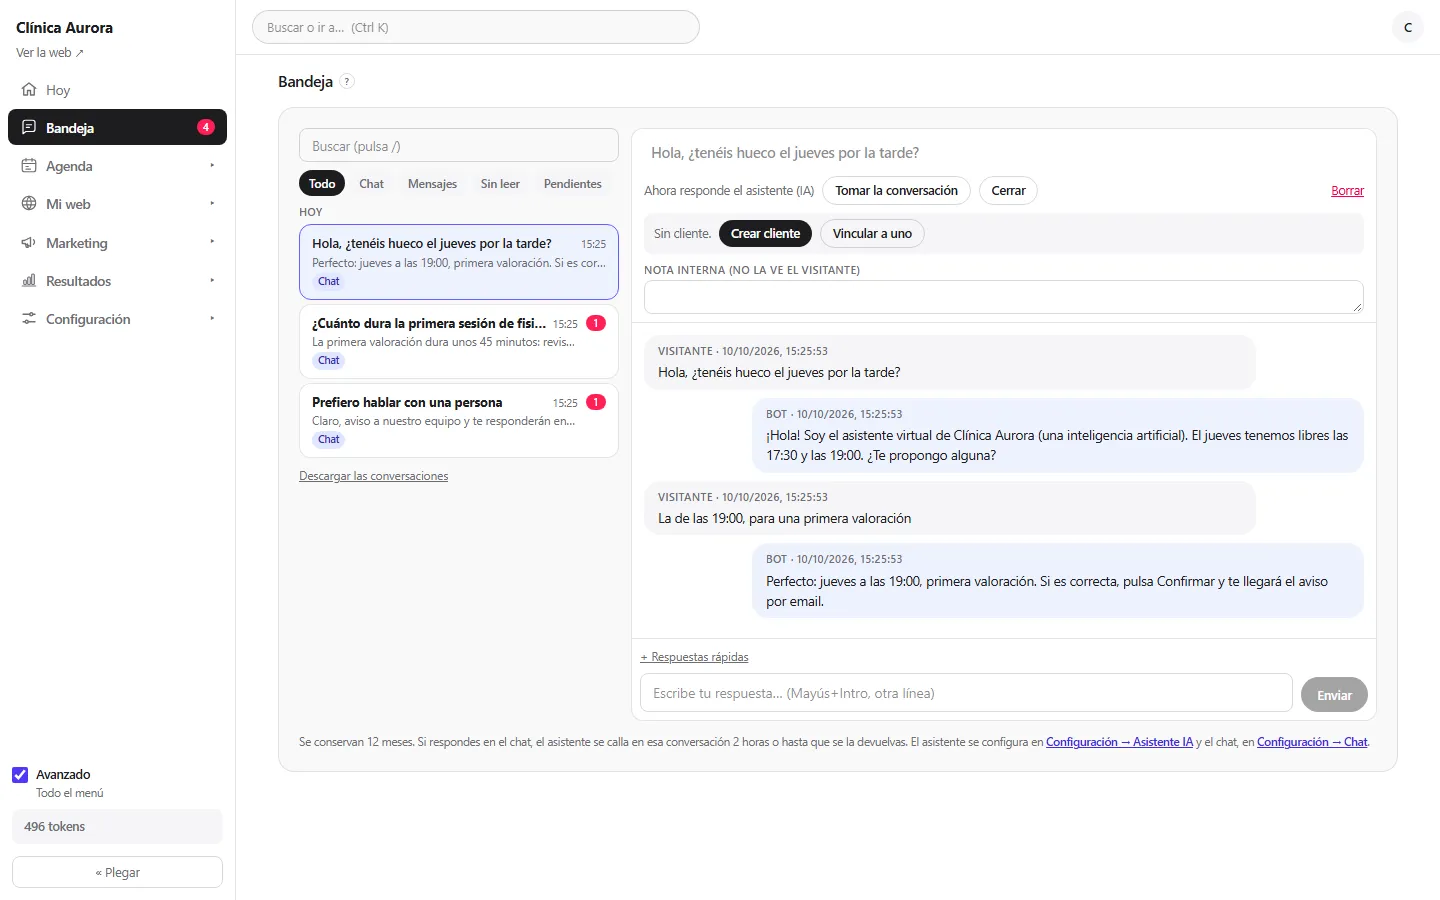Viewport: 1440px width, 900px height.
Task: Click the Enviar send button
Action: tap(1334, 695)
